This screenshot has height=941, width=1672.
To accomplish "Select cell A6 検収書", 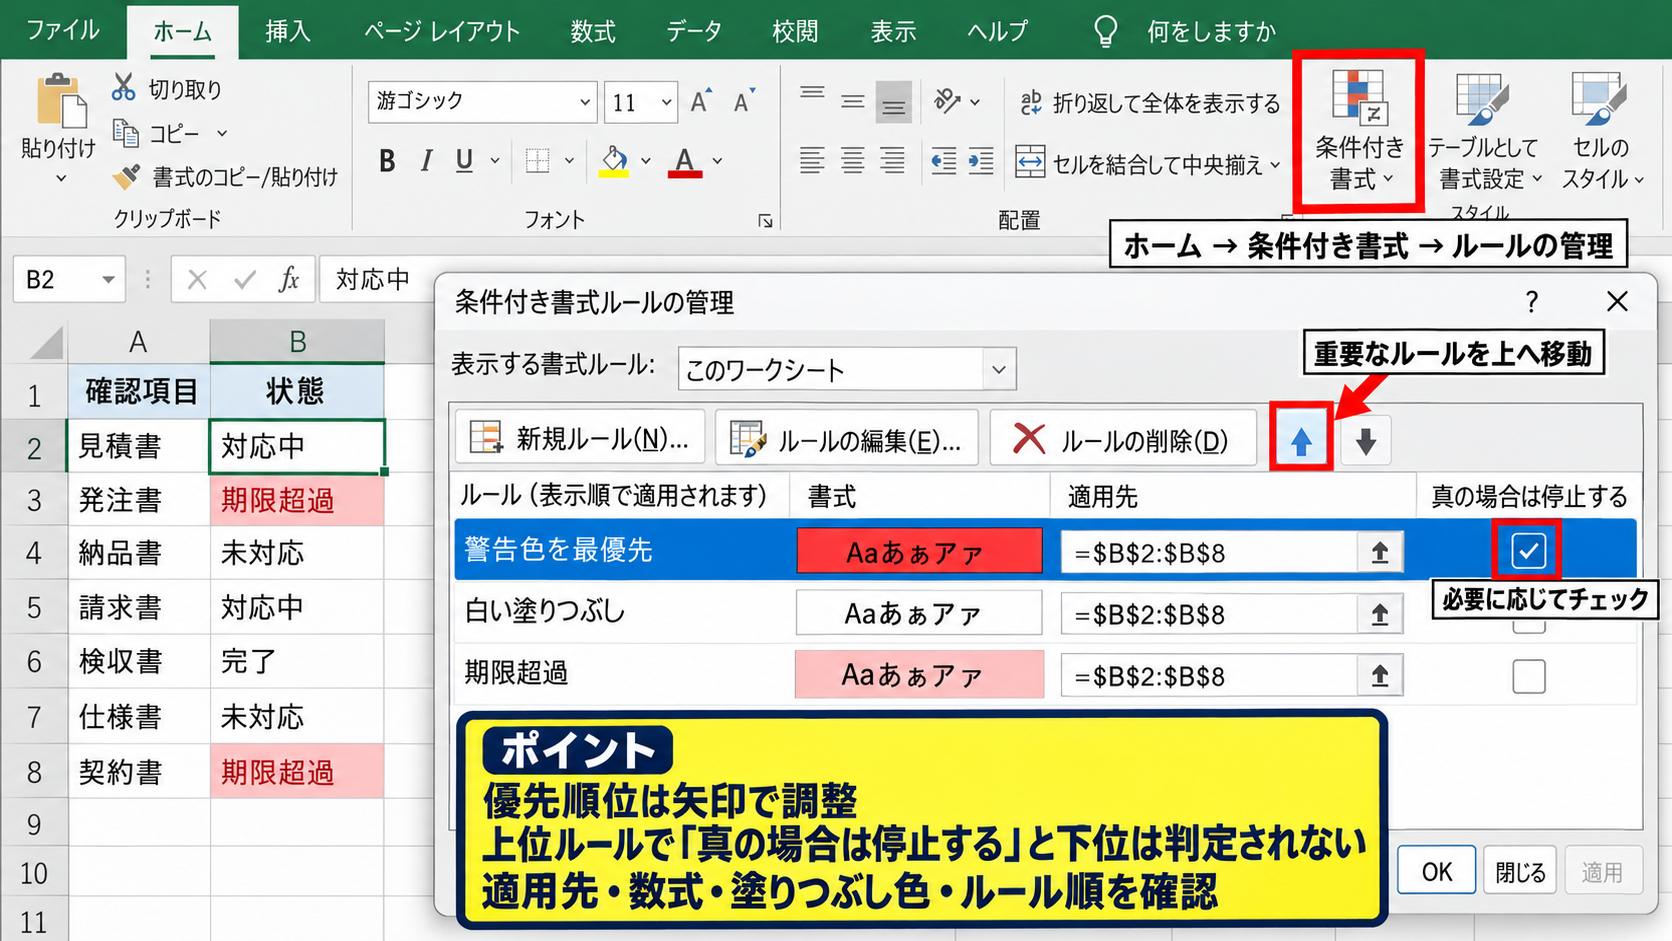I will [x=139, y=661].
